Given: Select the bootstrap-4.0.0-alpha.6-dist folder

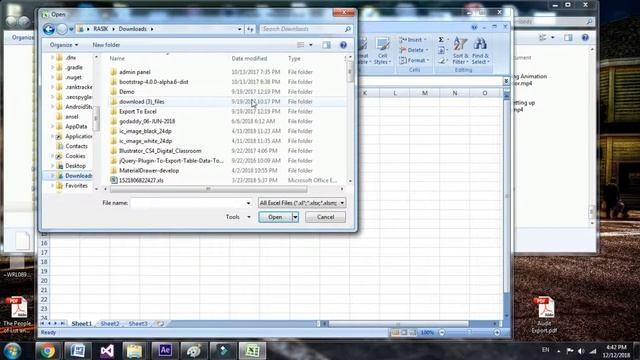Looking at the screenshot, I should (154, 82).
